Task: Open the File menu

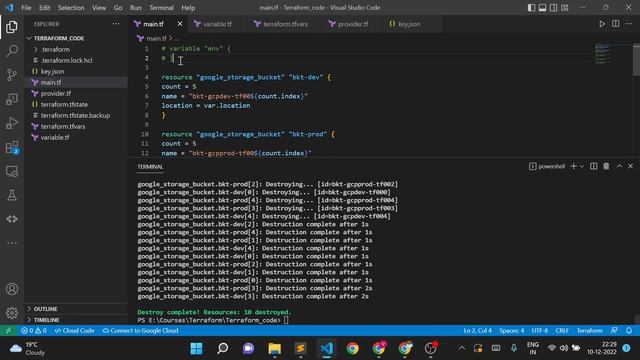Action: (26, 8)
